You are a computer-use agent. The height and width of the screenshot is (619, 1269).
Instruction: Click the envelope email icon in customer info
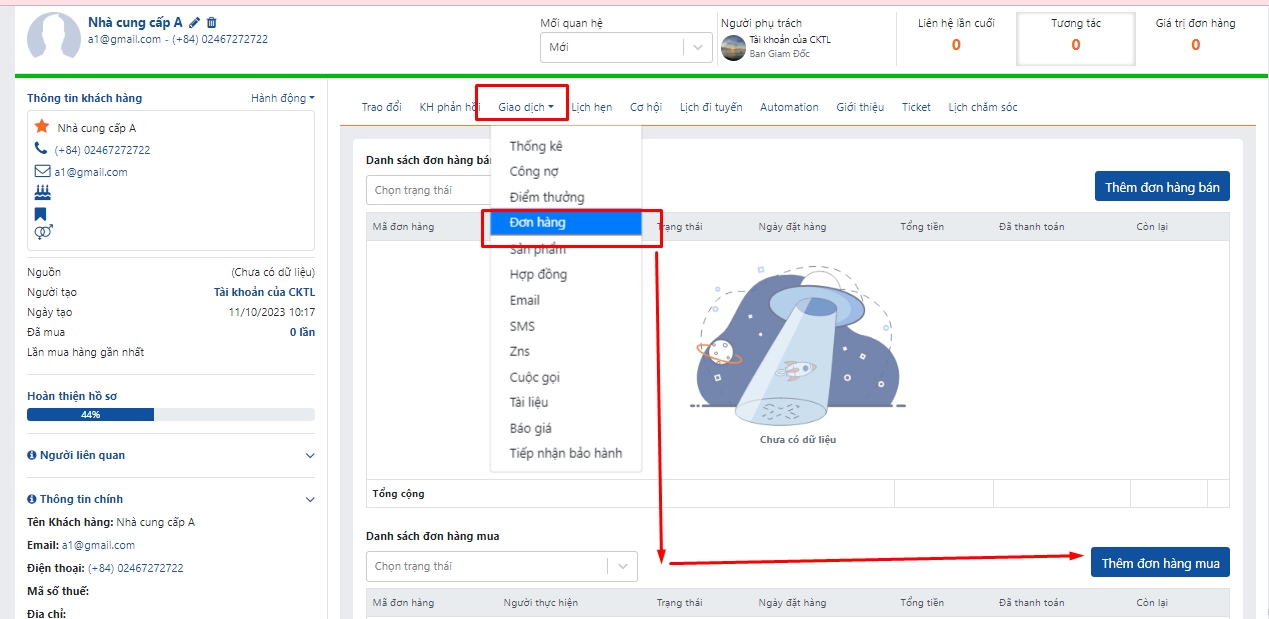tap(41, 171)
